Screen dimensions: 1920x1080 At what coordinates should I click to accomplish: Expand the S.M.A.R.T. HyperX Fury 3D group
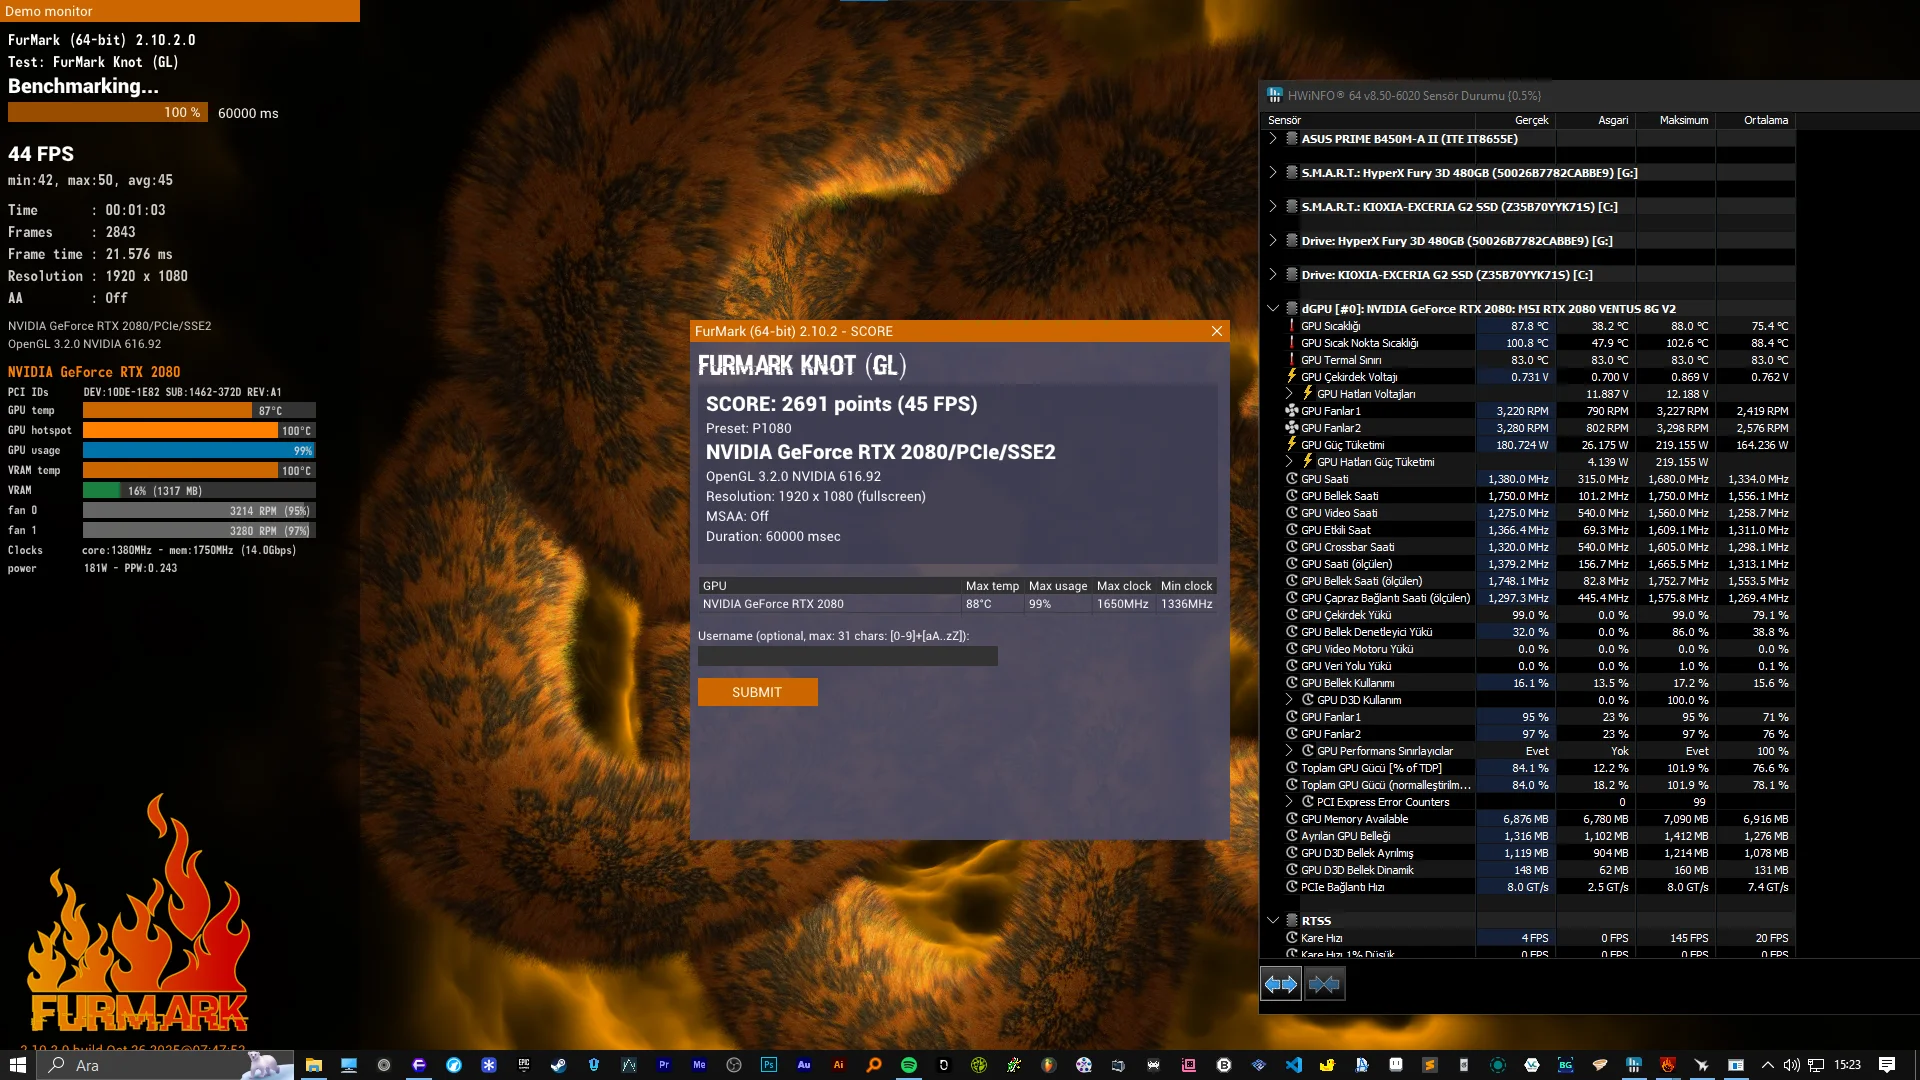click(x=1273, y=173)
